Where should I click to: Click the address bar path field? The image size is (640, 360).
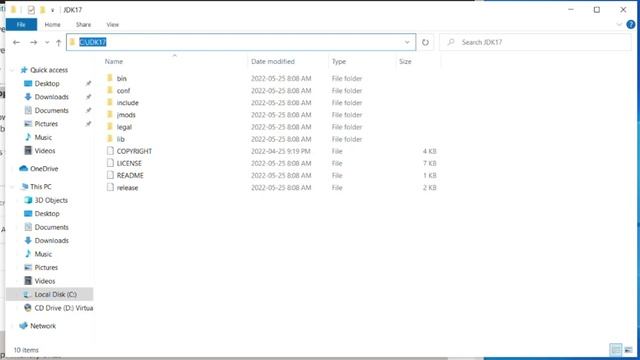click(241, 42)
